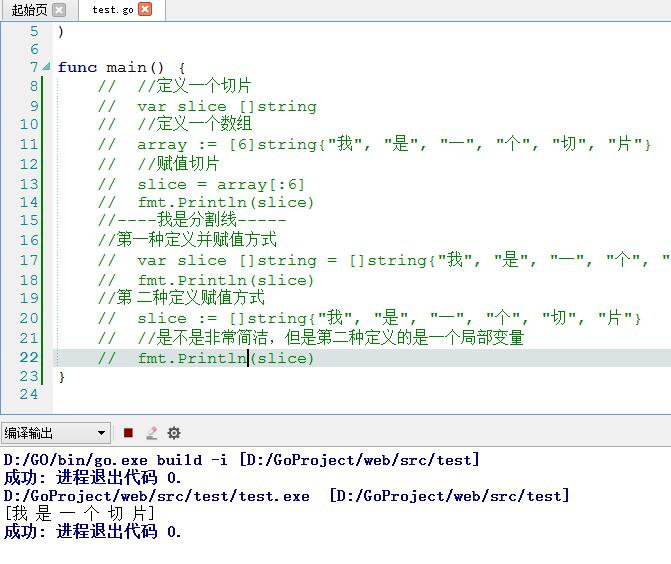Click the empty line 24 in editor
The height and width of the screenshot is (564, 671).
tap(362, 394)
